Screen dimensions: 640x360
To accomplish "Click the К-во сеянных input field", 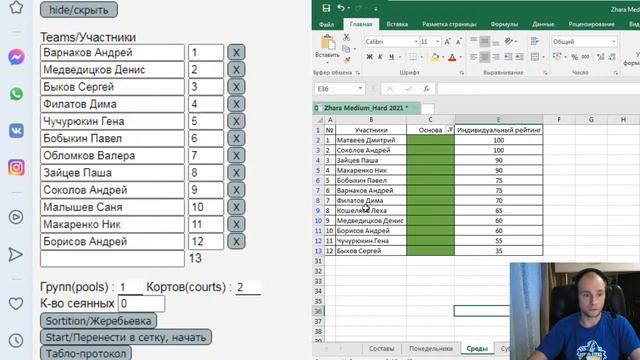I will (x=141, y=304).
